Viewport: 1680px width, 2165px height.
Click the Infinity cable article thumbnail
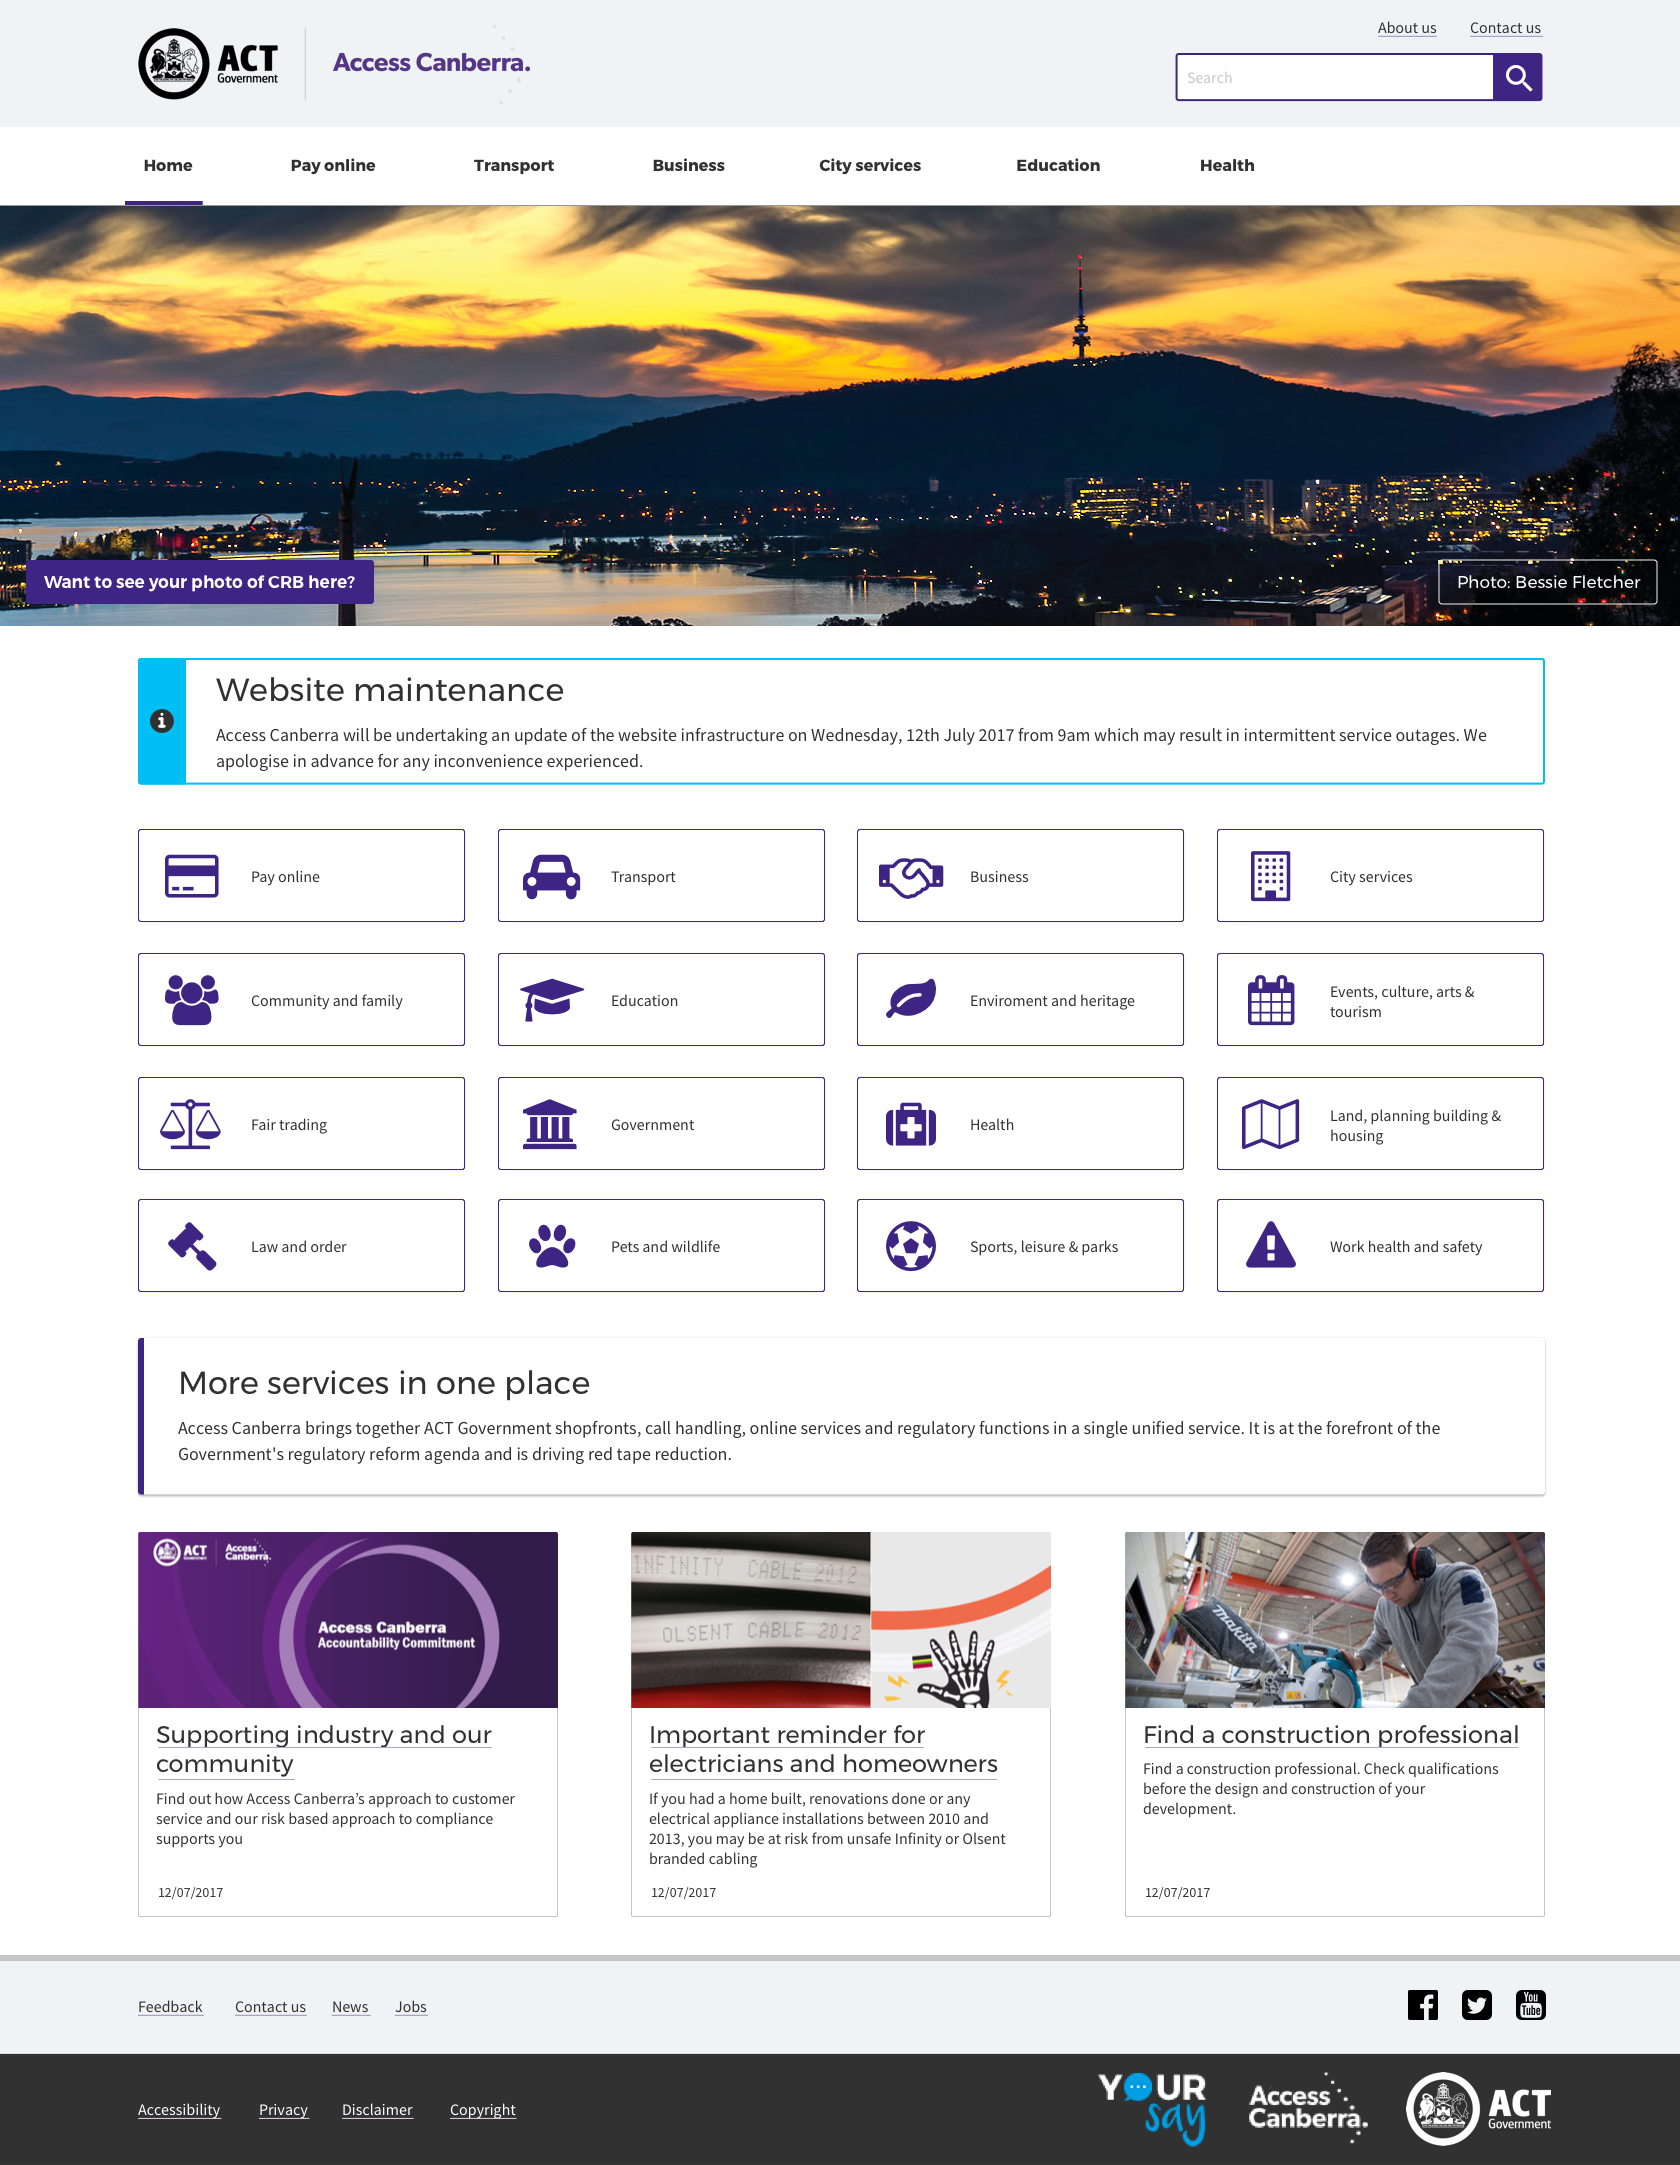(841, 1620)
